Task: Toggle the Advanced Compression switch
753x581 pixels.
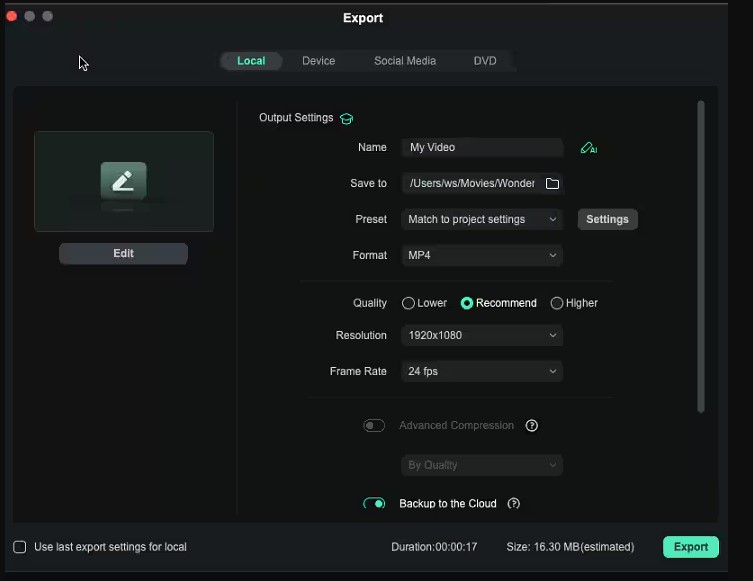Action: pos(374,425)
